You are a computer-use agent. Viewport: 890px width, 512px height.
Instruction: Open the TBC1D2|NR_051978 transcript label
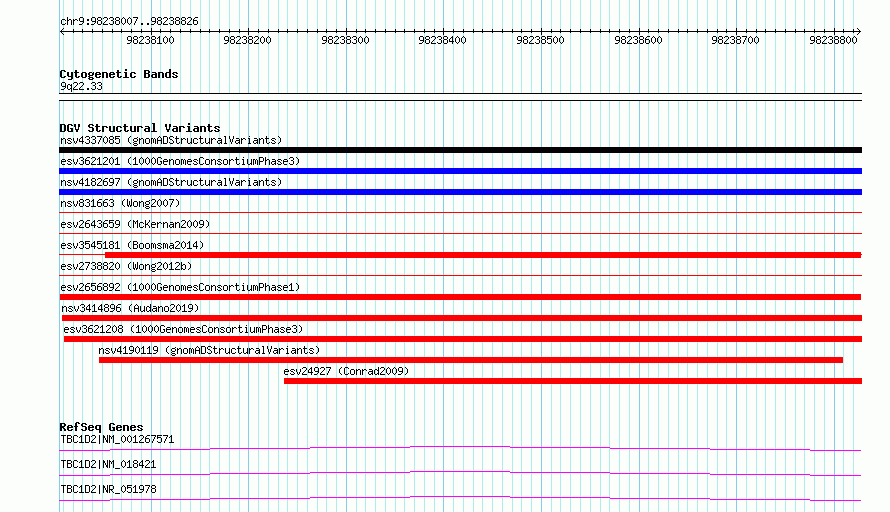(108, 489)
